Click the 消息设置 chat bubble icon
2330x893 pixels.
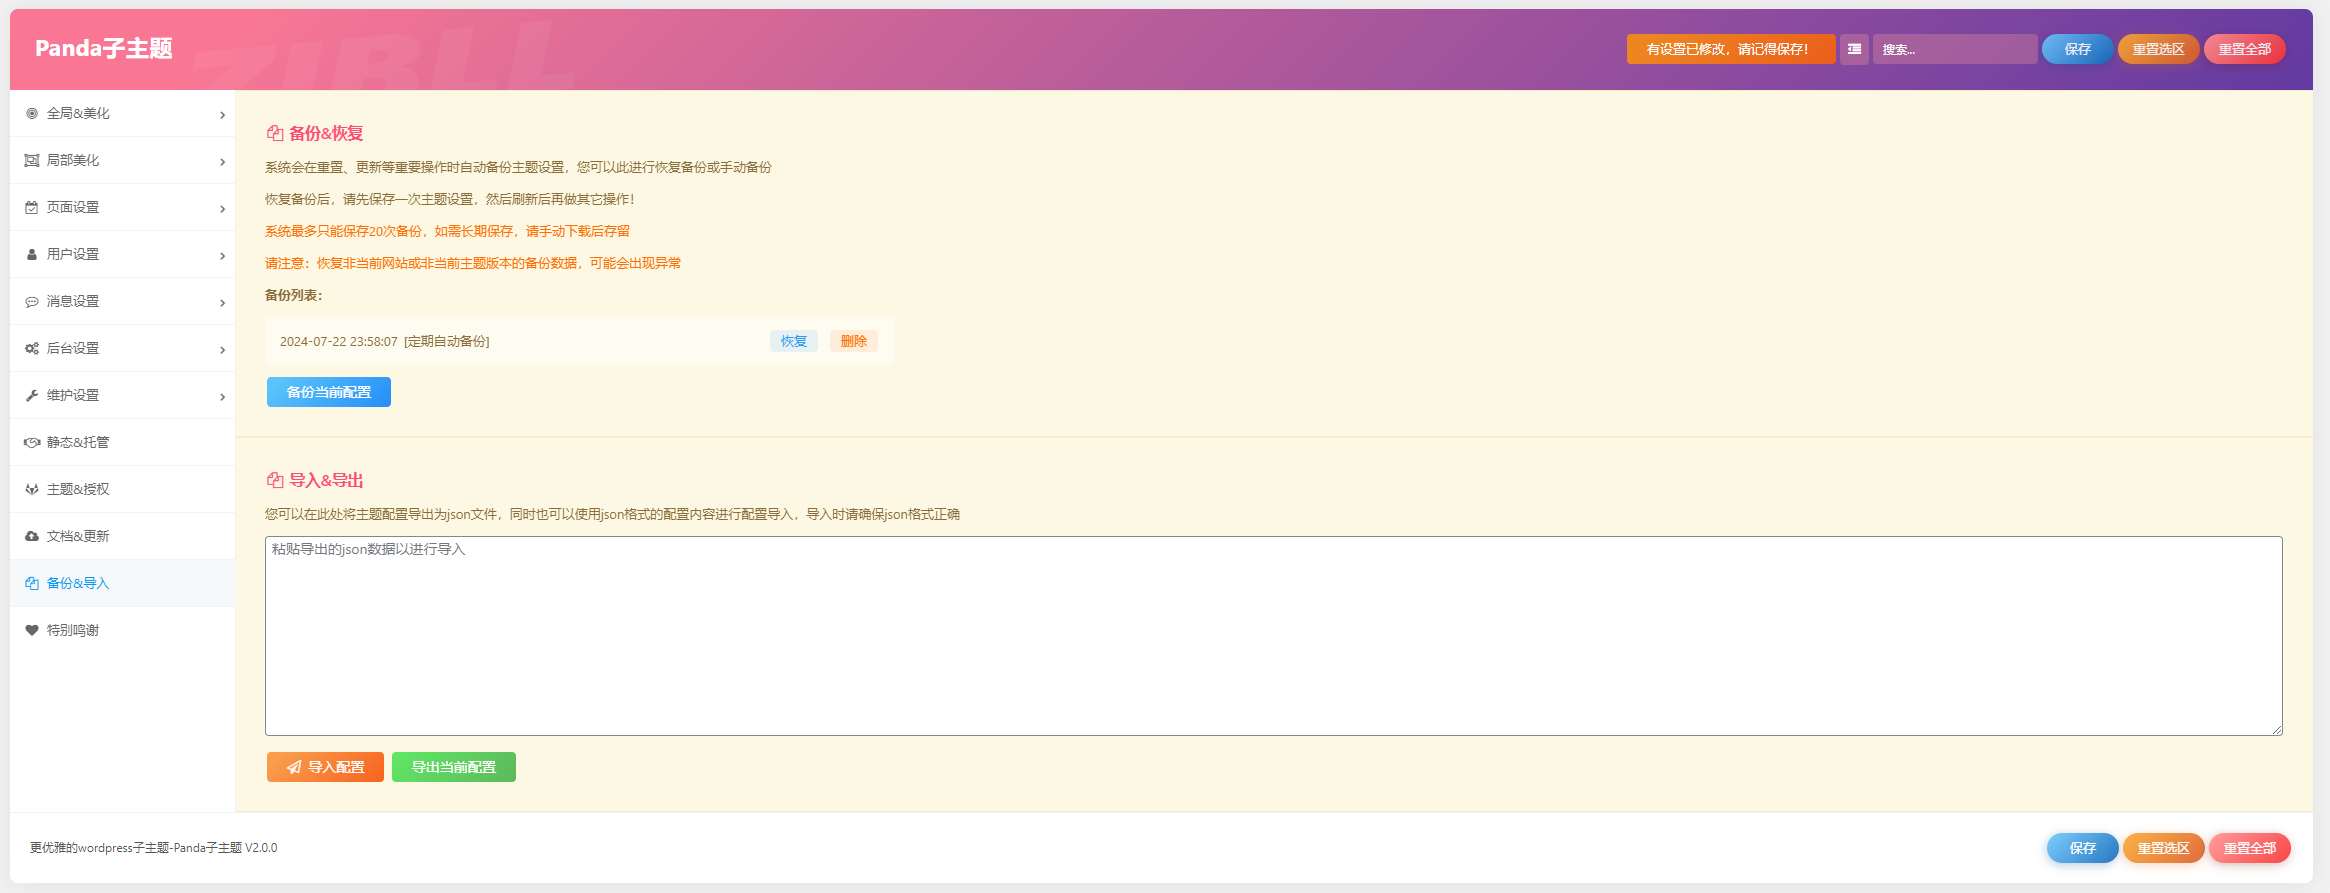32,302
